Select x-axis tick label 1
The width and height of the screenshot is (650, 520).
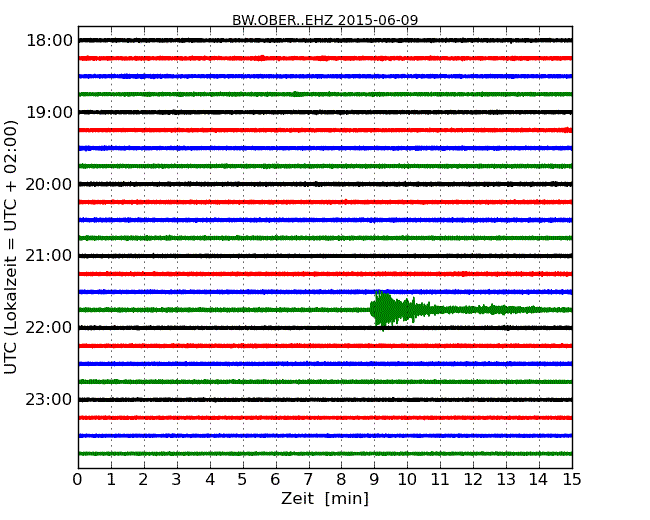point(111,479)
